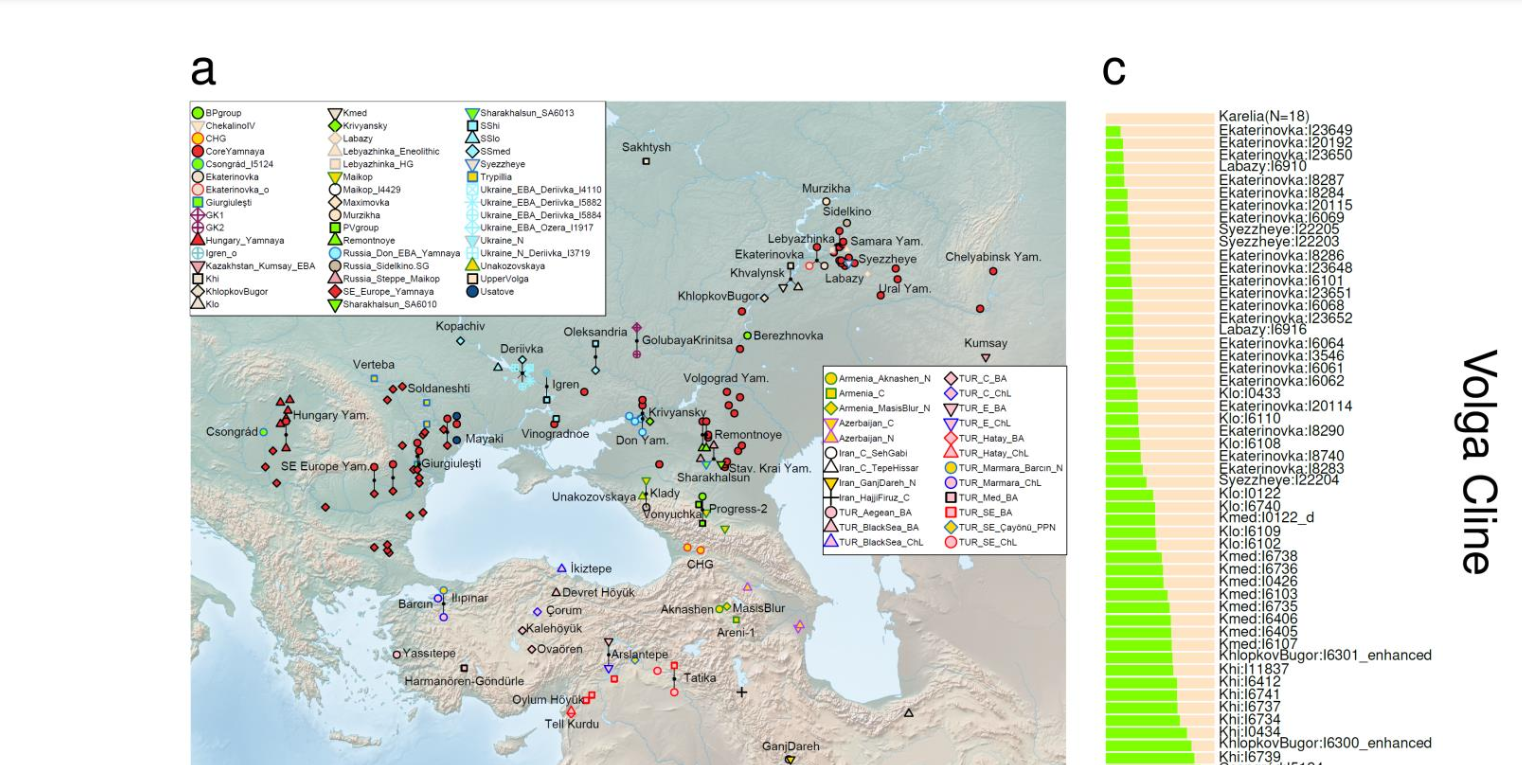1522x765 pixels.
Task: Click the Kalehöyük map label
Action: (554, 629)
